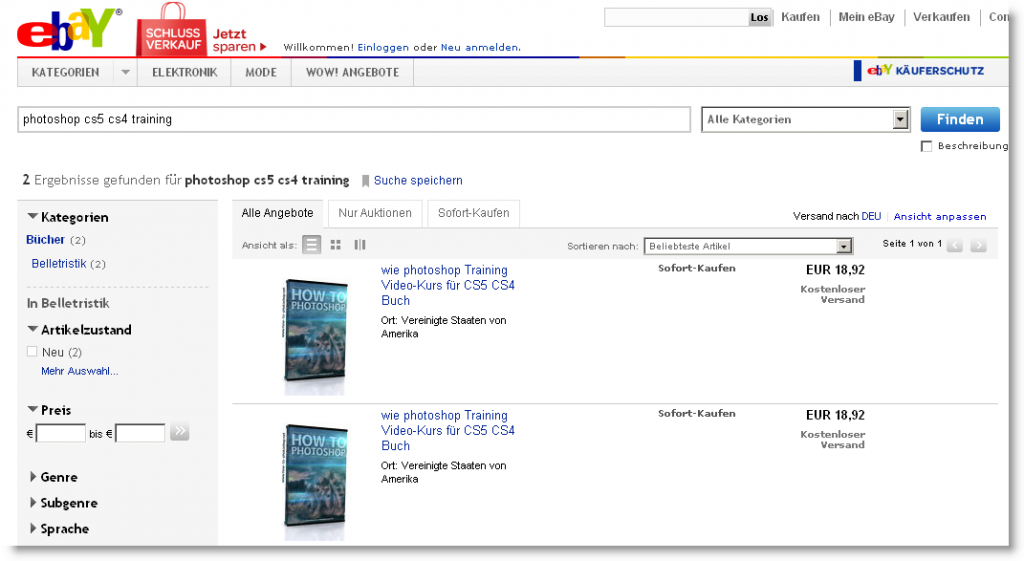This screenshot has width=1024, height=561.
Task: Select the Bücher category link
Action: [45, 240]
